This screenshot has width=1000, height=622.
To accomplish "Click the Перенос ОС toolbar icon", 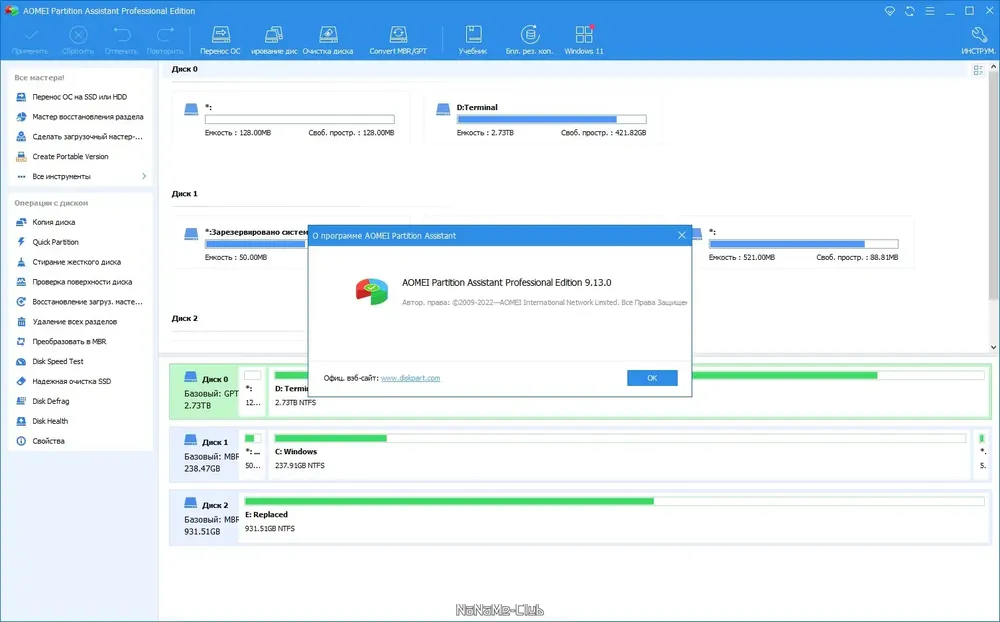I will [x=220, y=40].
